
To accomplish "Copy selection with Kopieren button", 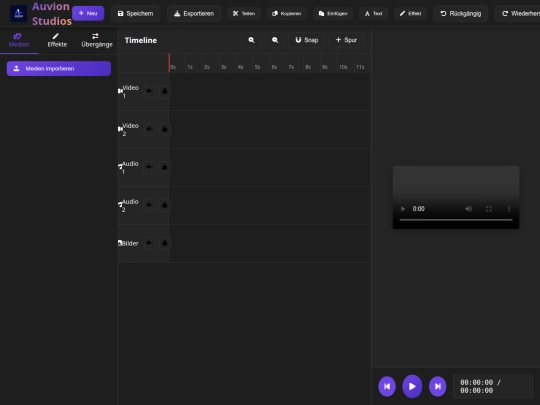I will (287, 14).
